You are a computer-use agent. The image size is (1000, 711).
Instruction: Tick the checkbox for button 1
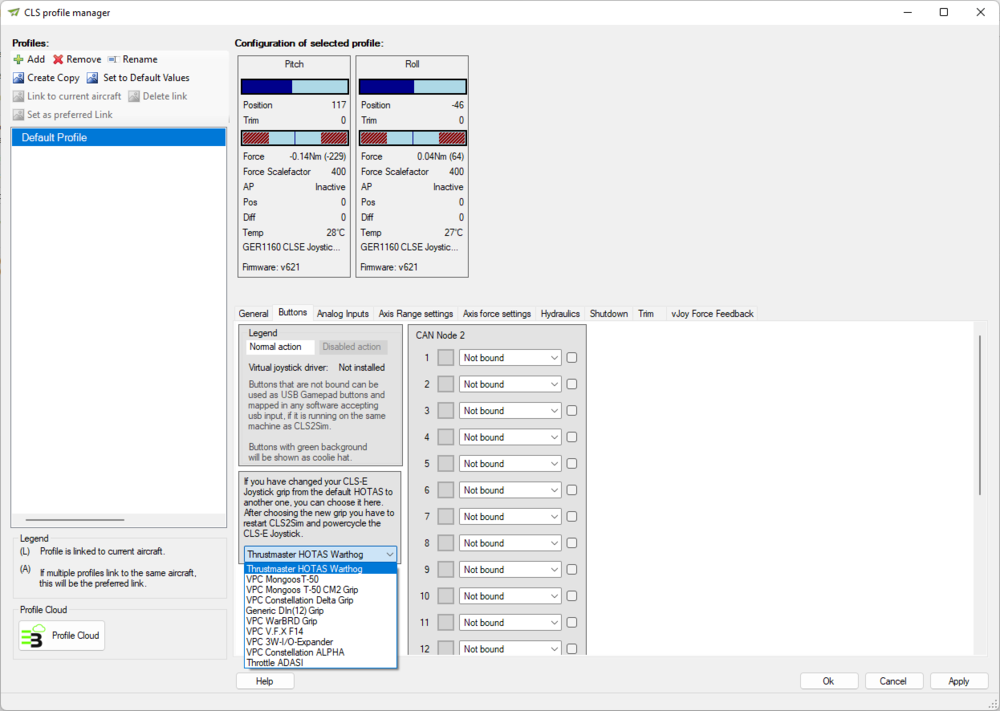point(572,358)
